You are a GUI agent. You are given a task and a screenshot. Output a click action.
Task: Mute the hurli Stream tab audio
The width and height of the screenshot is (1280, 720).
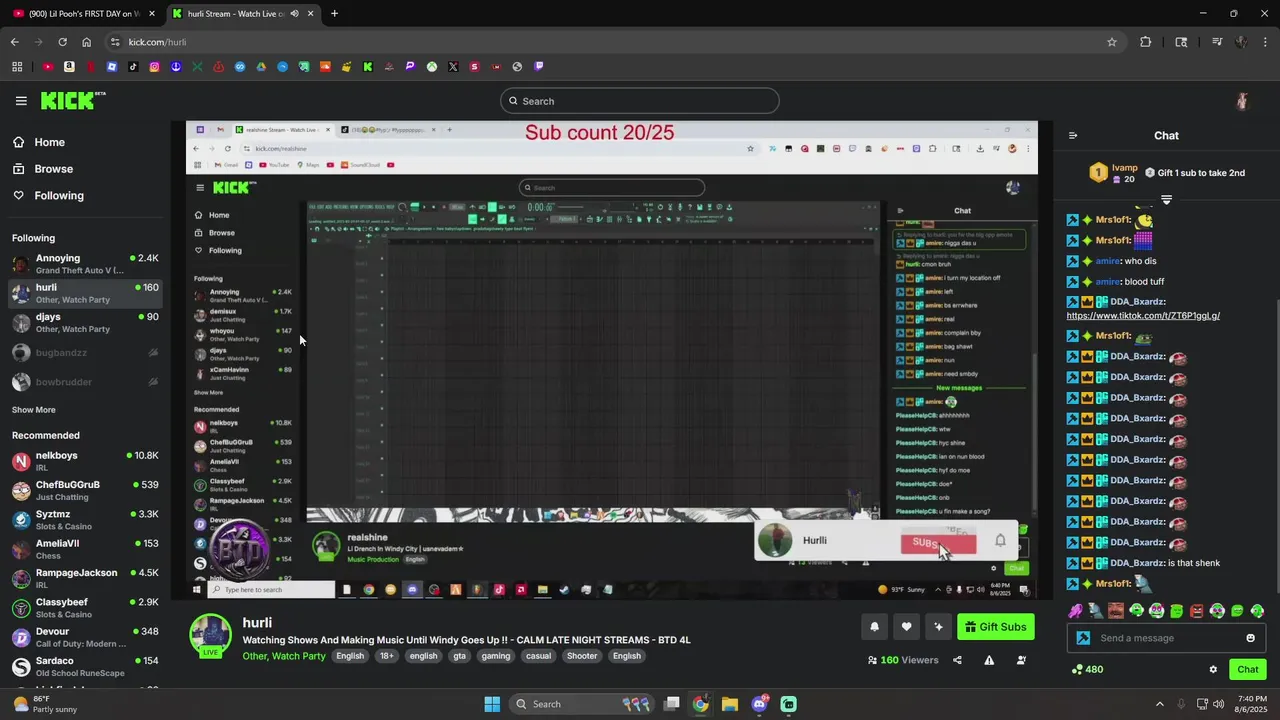[294, 14]
